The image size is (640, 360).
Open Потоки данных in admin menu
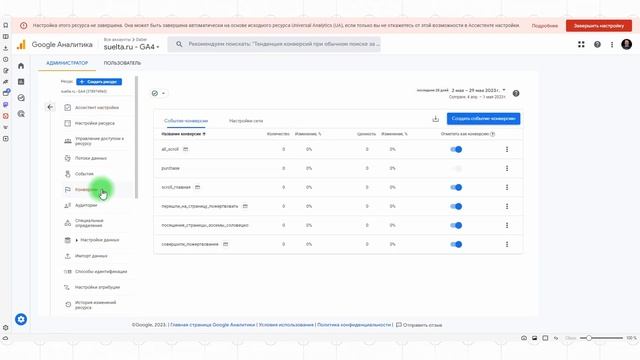tap(91, 158)
